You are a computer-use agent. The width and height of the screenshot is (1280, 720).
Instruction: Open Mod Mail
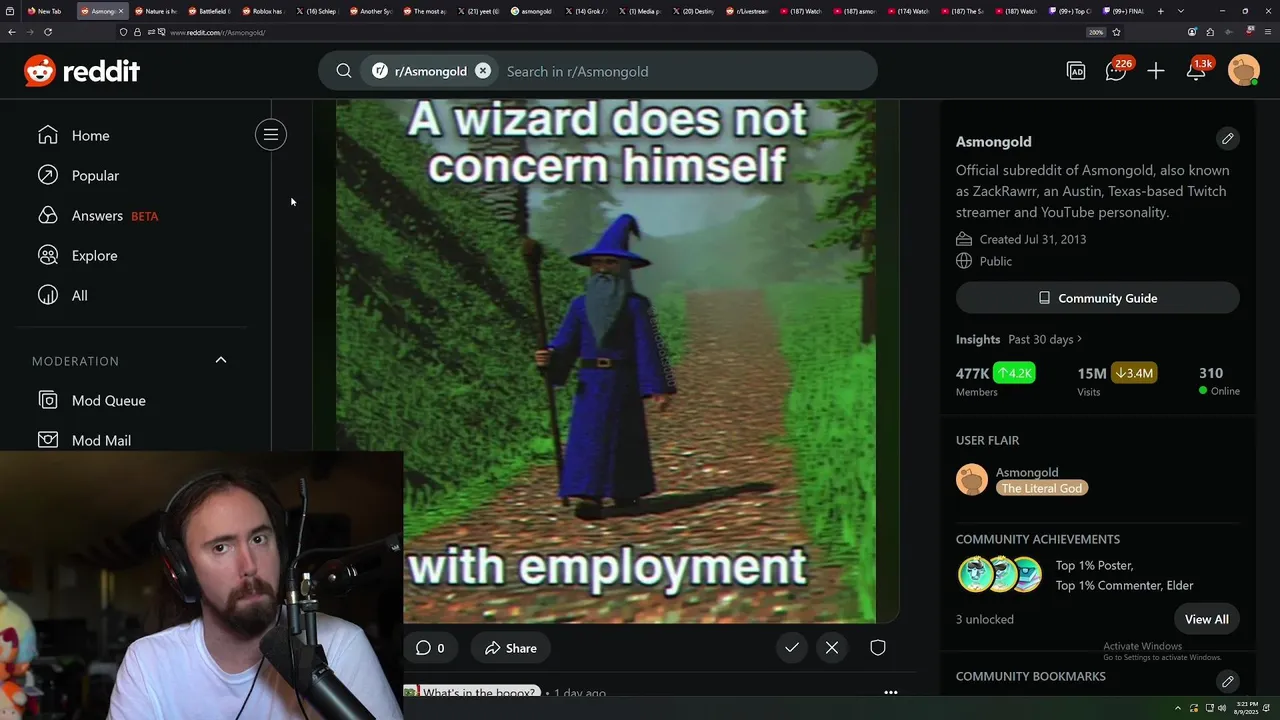point(101,440)
